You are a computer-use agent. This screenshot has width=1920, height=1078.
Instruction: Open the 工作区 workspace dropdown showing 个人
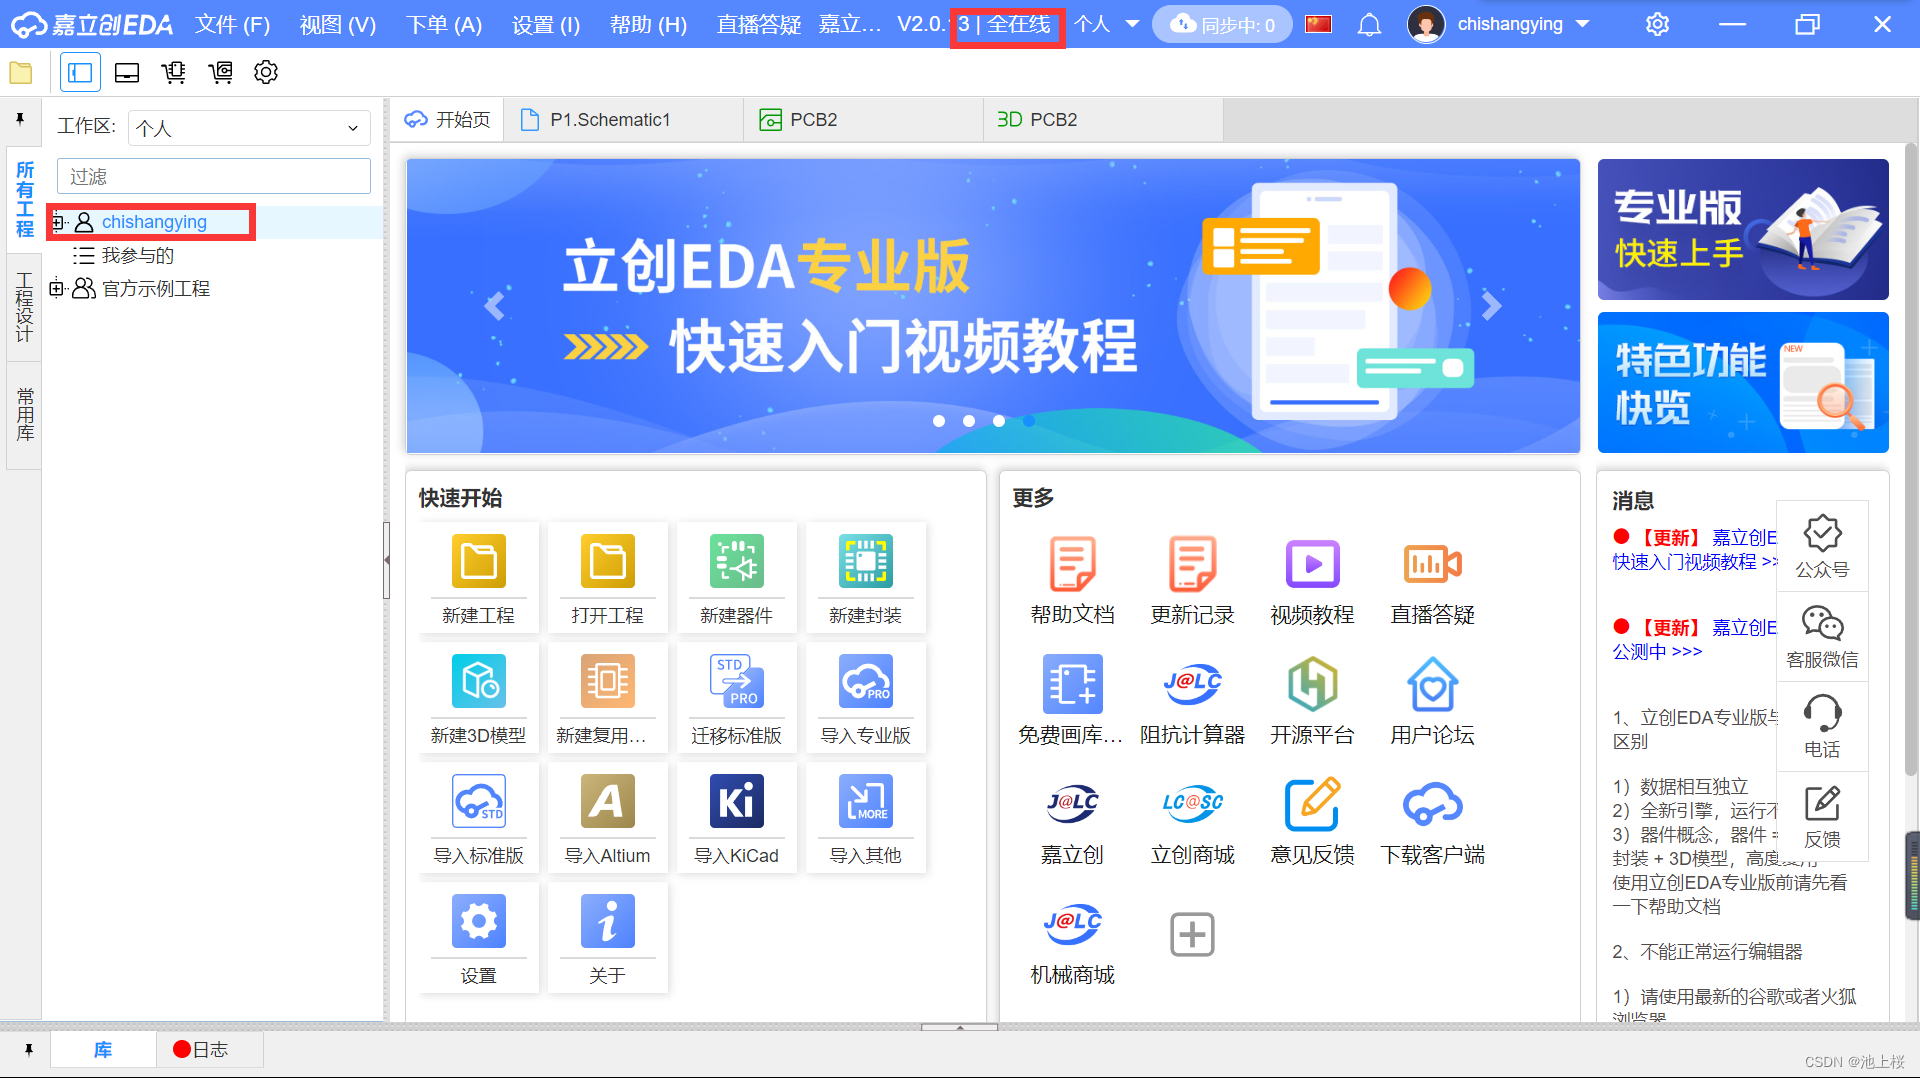pos(248,127)
